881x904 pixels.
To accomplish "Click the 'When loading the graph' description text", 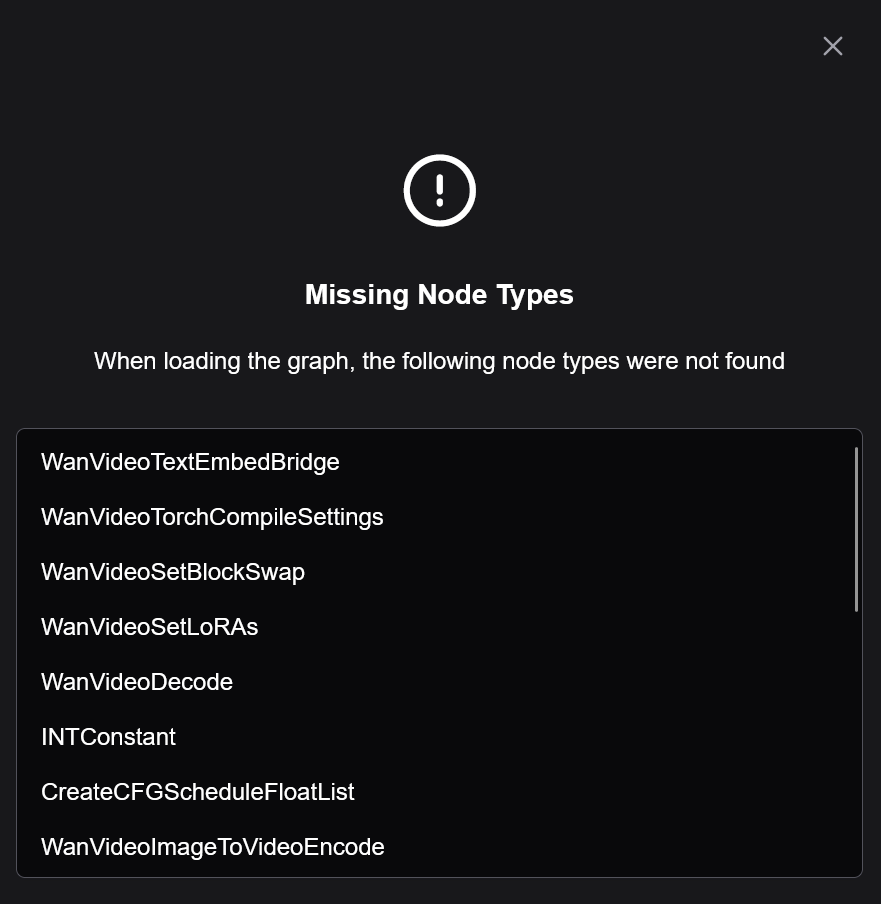I will [x=439, y=361].
